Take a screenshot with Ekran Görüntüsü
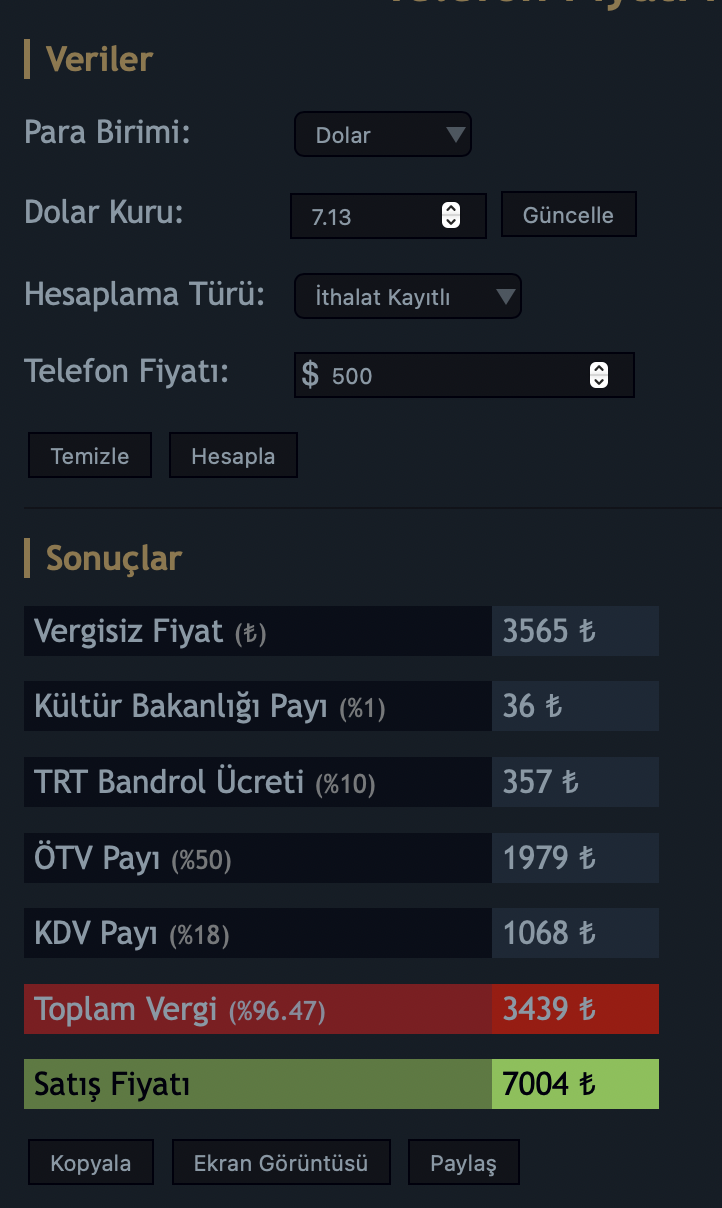The height and width of the screenshot is (1208, 722). click(281, 1163)
